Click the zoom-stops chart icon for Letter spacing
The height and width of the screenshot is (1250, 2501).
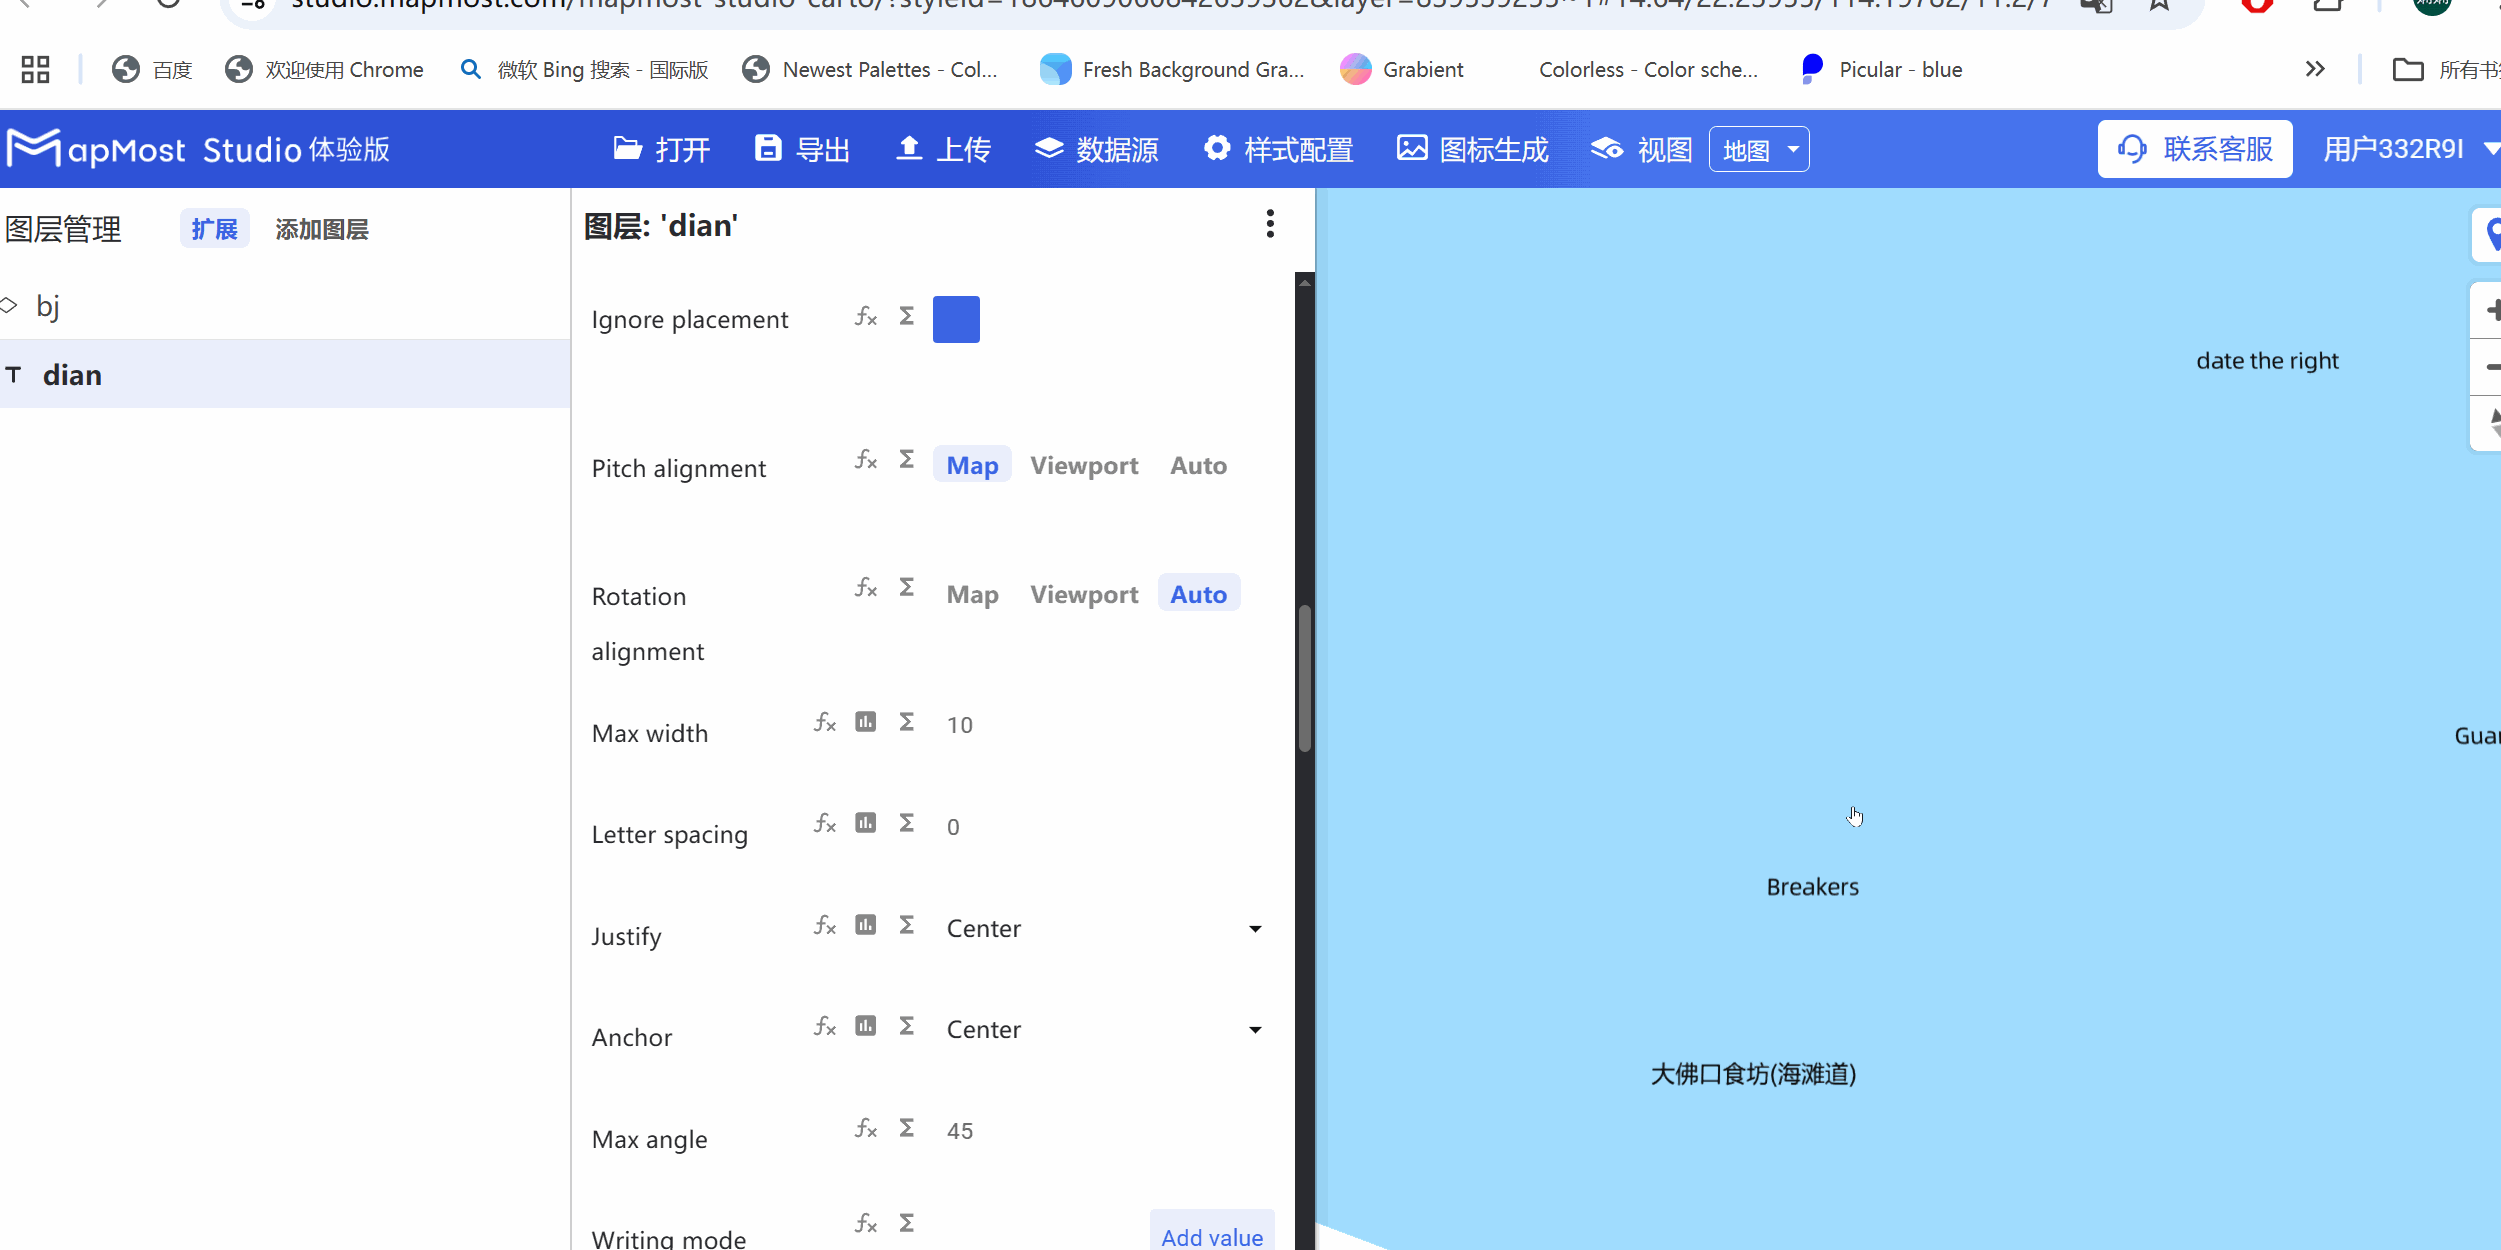pyautogui.click(x=866, y=823)
